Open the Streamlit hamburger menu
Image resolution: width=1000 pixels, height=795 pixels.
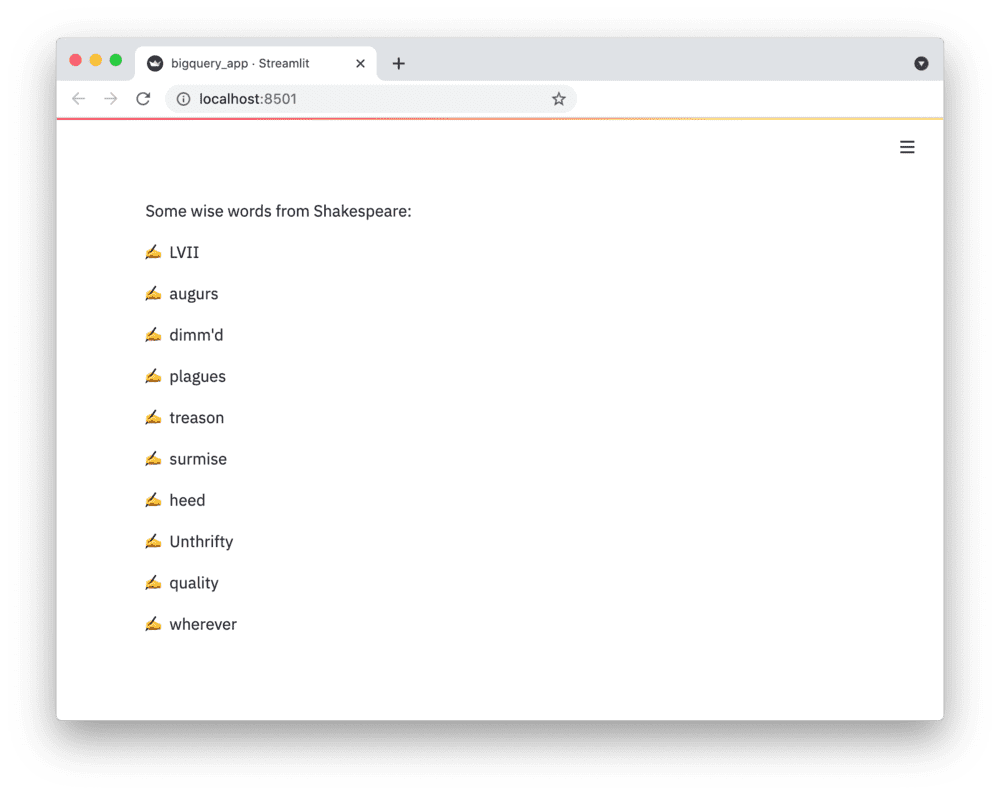[x=907, y=147]
